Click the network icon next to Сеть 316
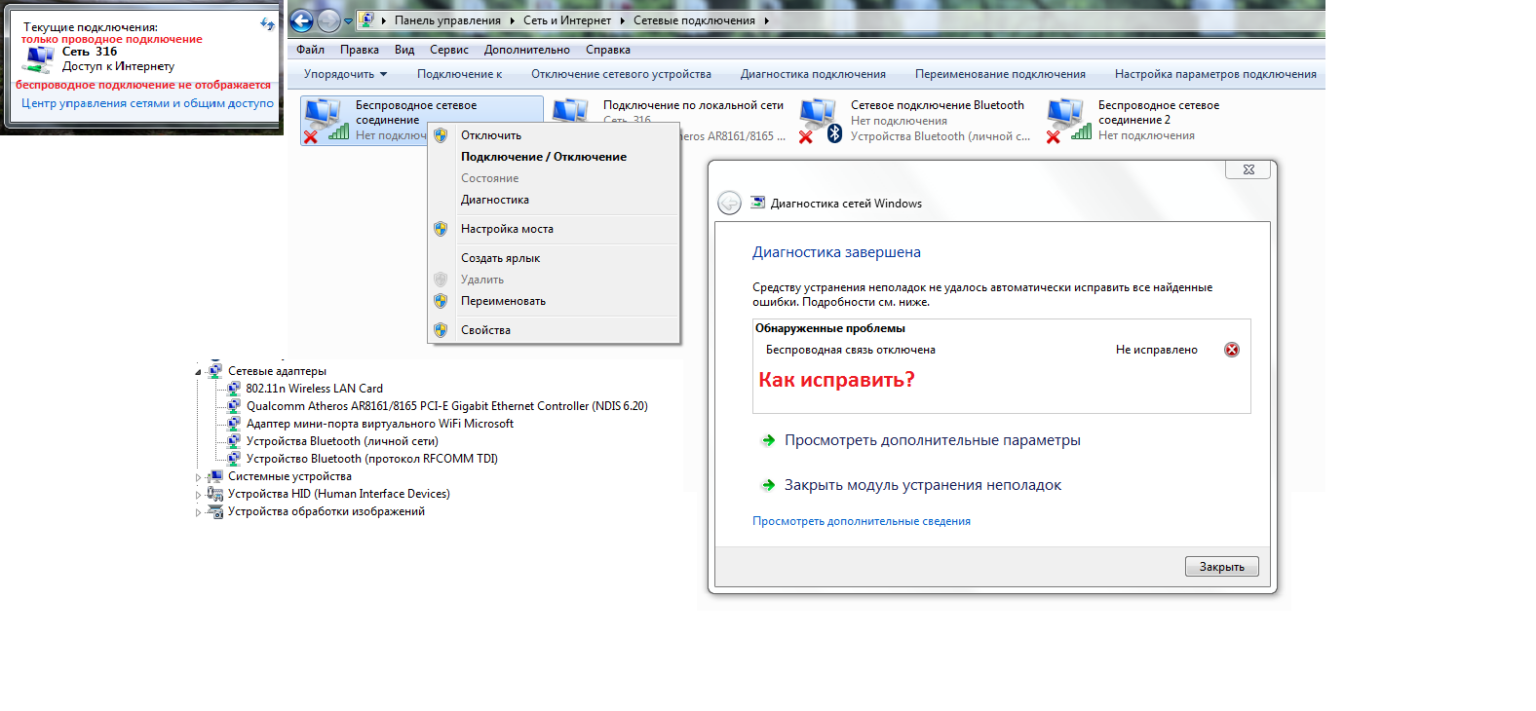 point(38,59)
